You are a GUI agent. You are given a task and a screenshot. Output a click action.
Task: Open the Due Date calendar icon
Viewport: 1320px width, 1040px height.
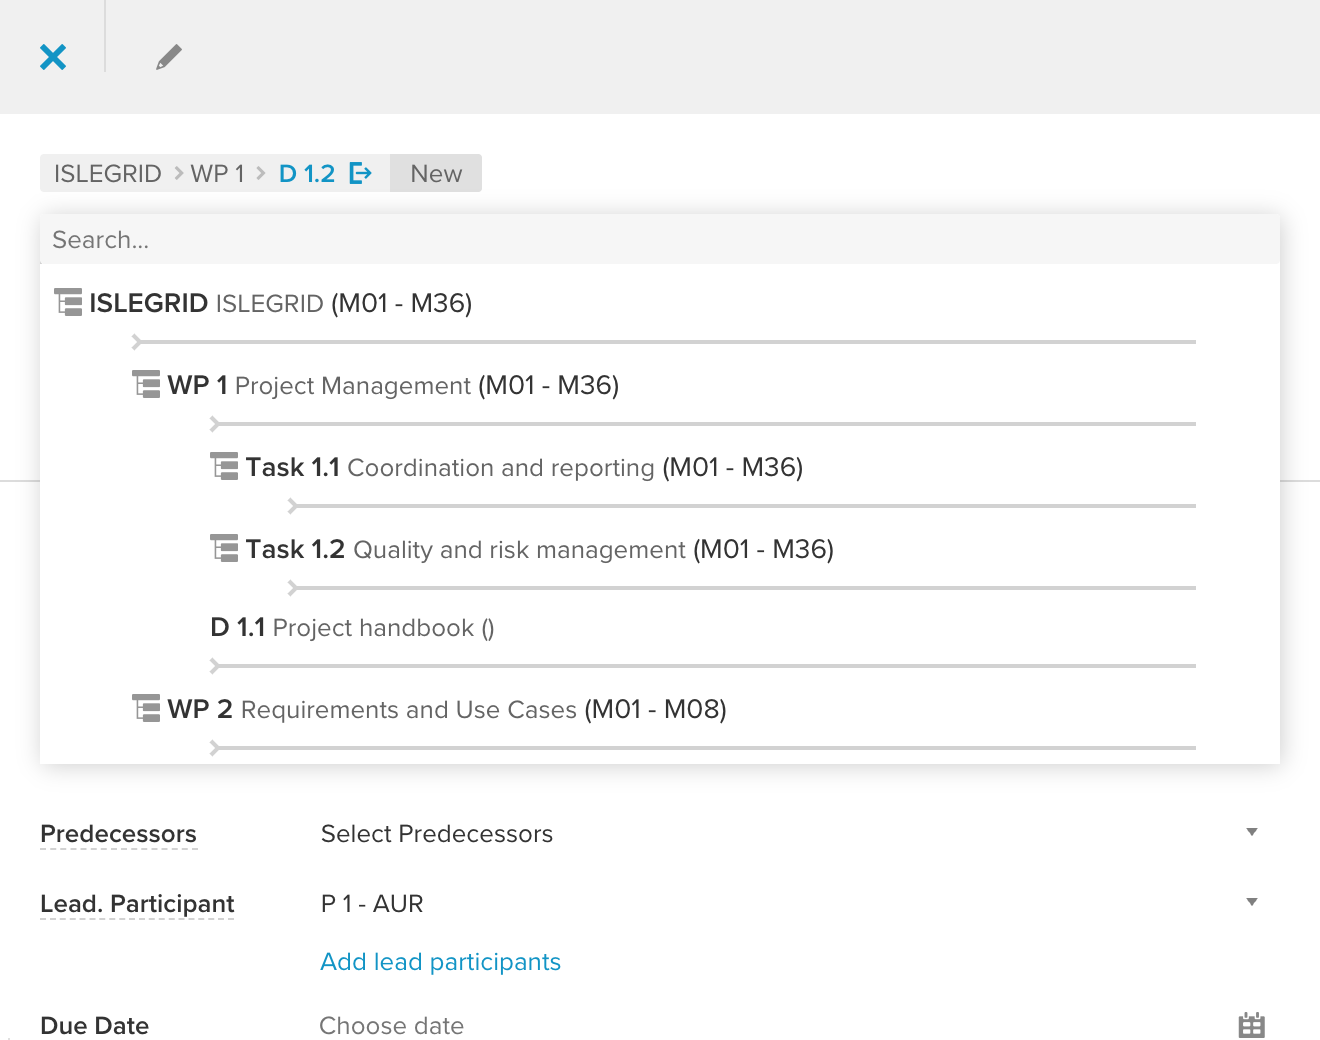click(1251, 1025)
